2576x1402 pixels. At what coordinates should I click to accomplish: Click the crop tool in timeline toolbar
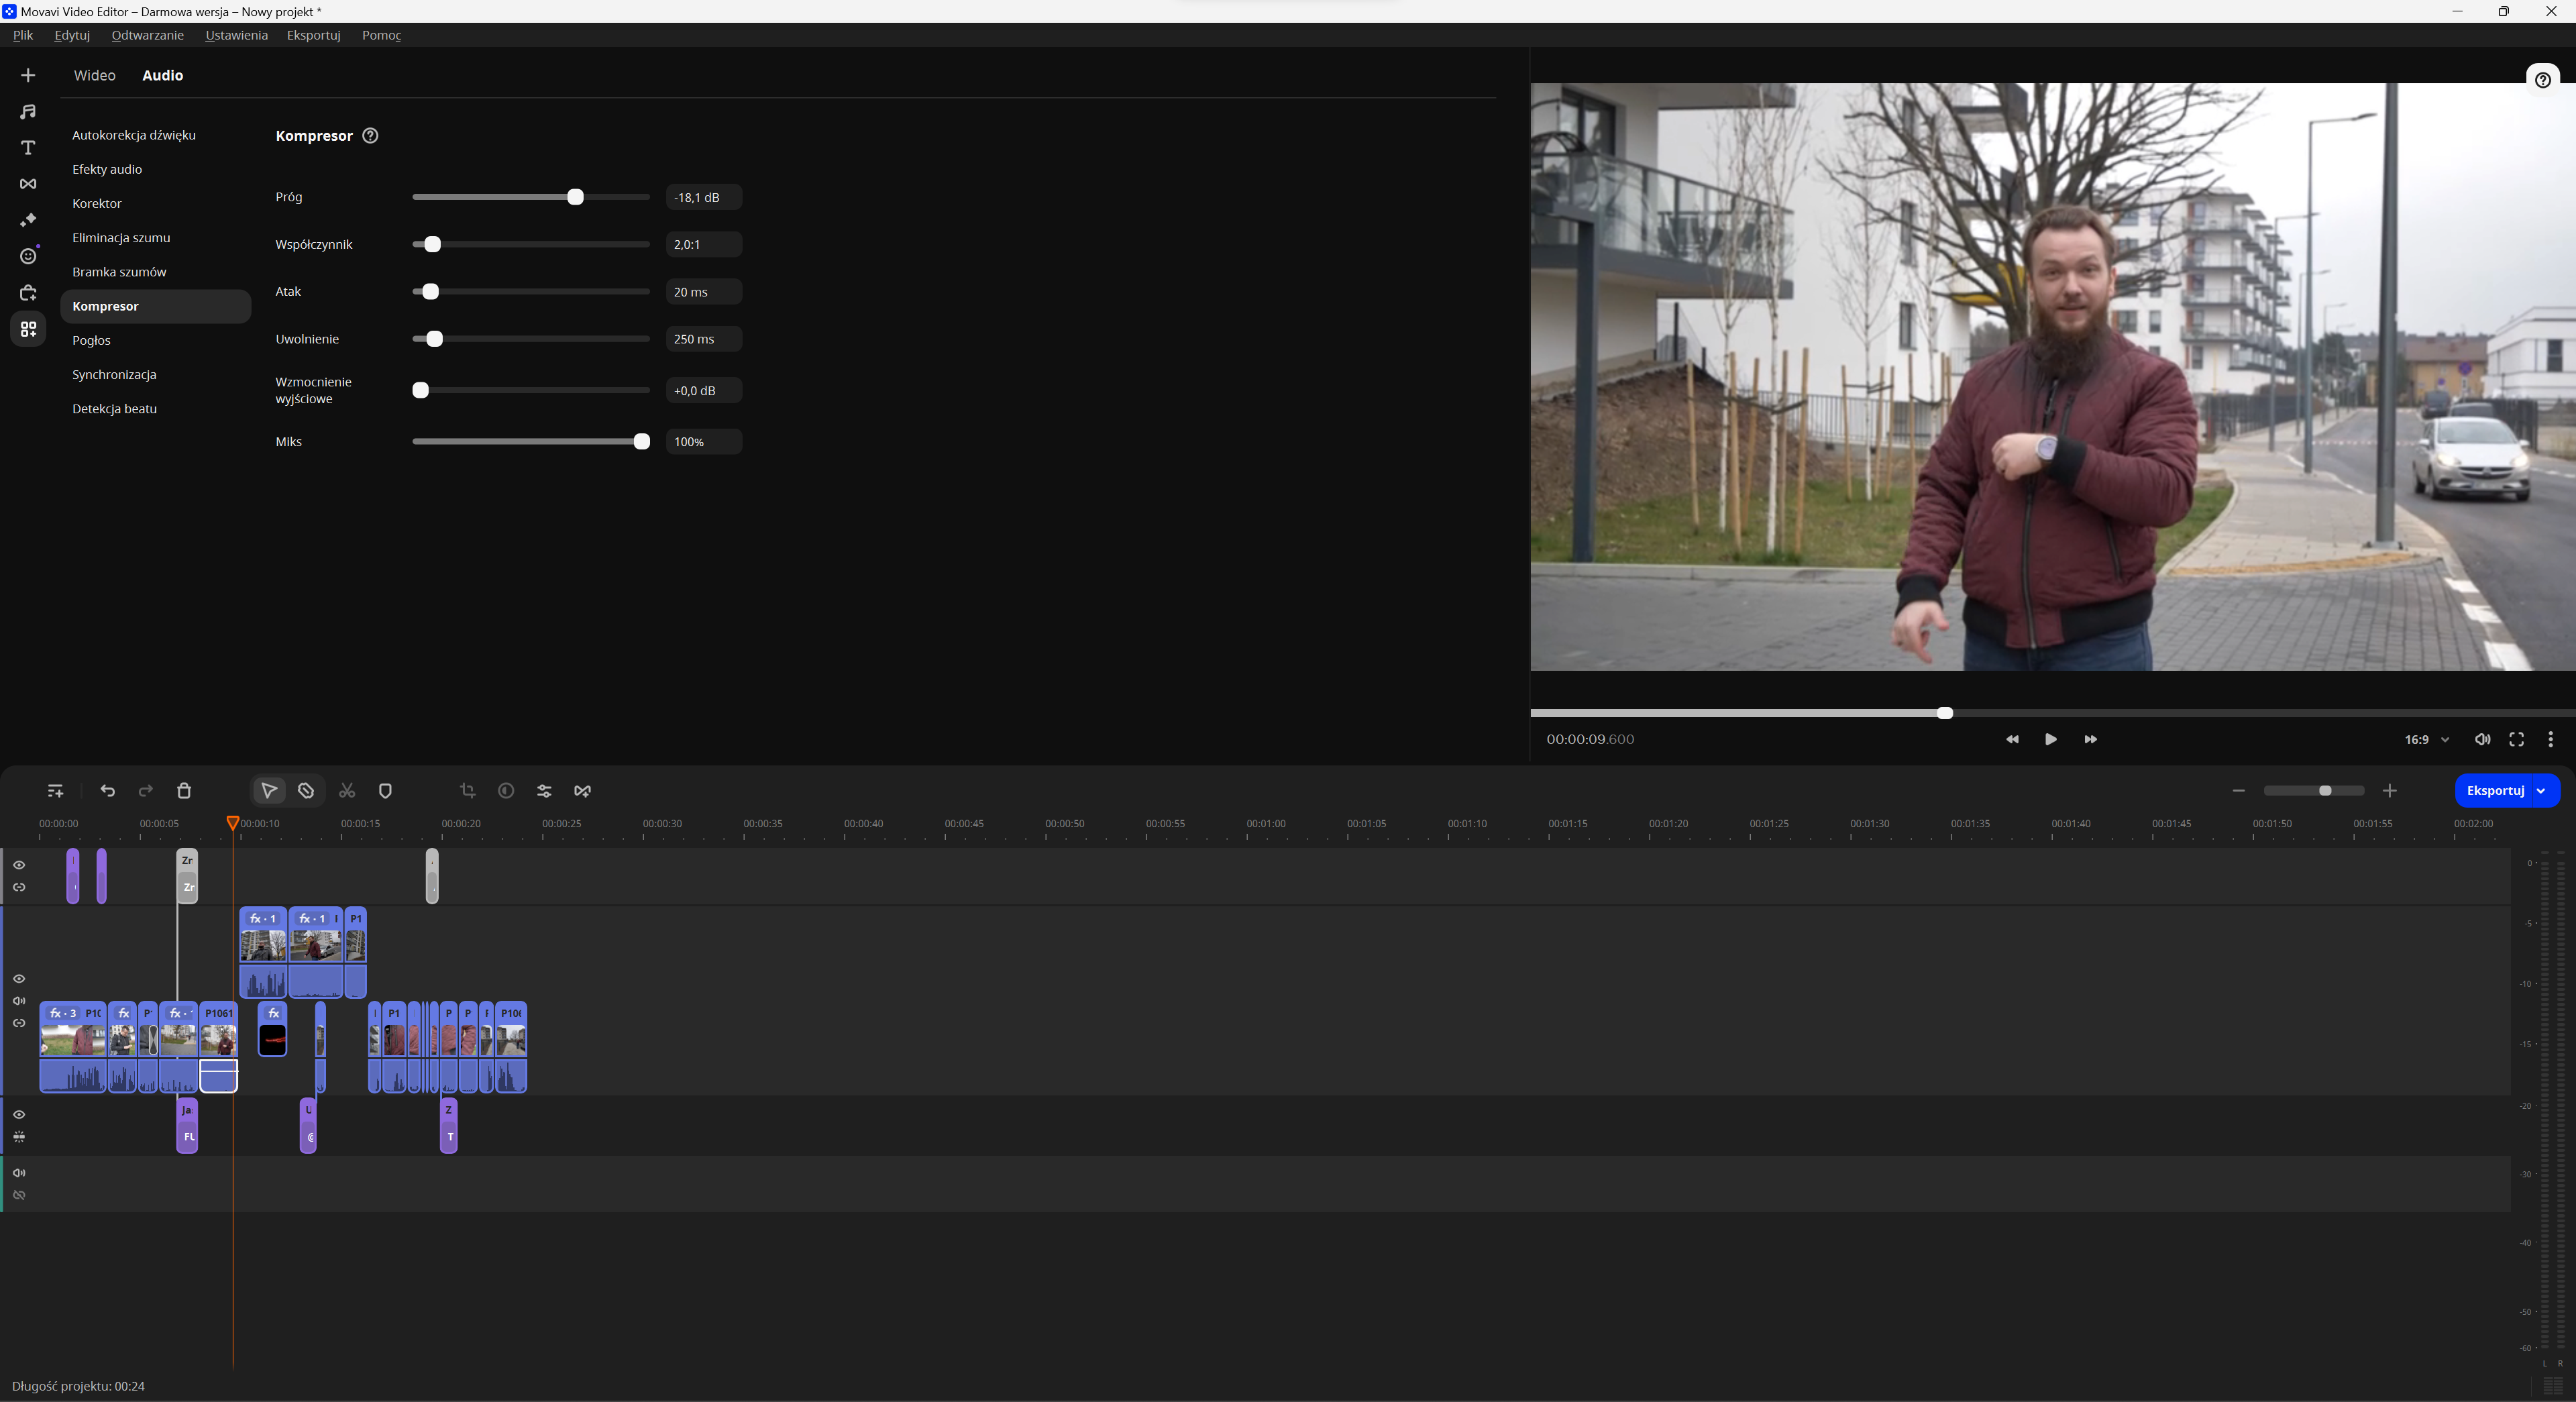pos(467,791)
